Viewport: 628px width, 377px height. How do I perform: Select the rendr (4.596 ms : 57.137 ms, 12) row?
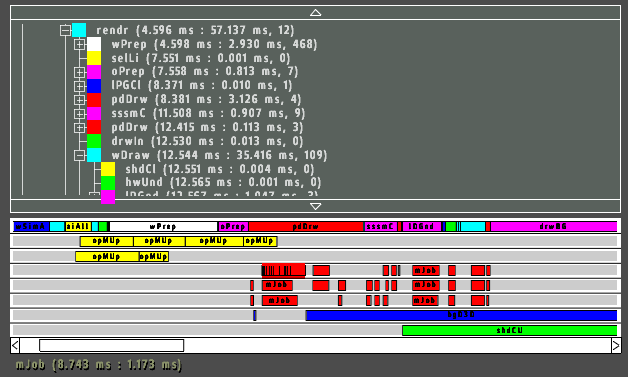coord(195,30)
